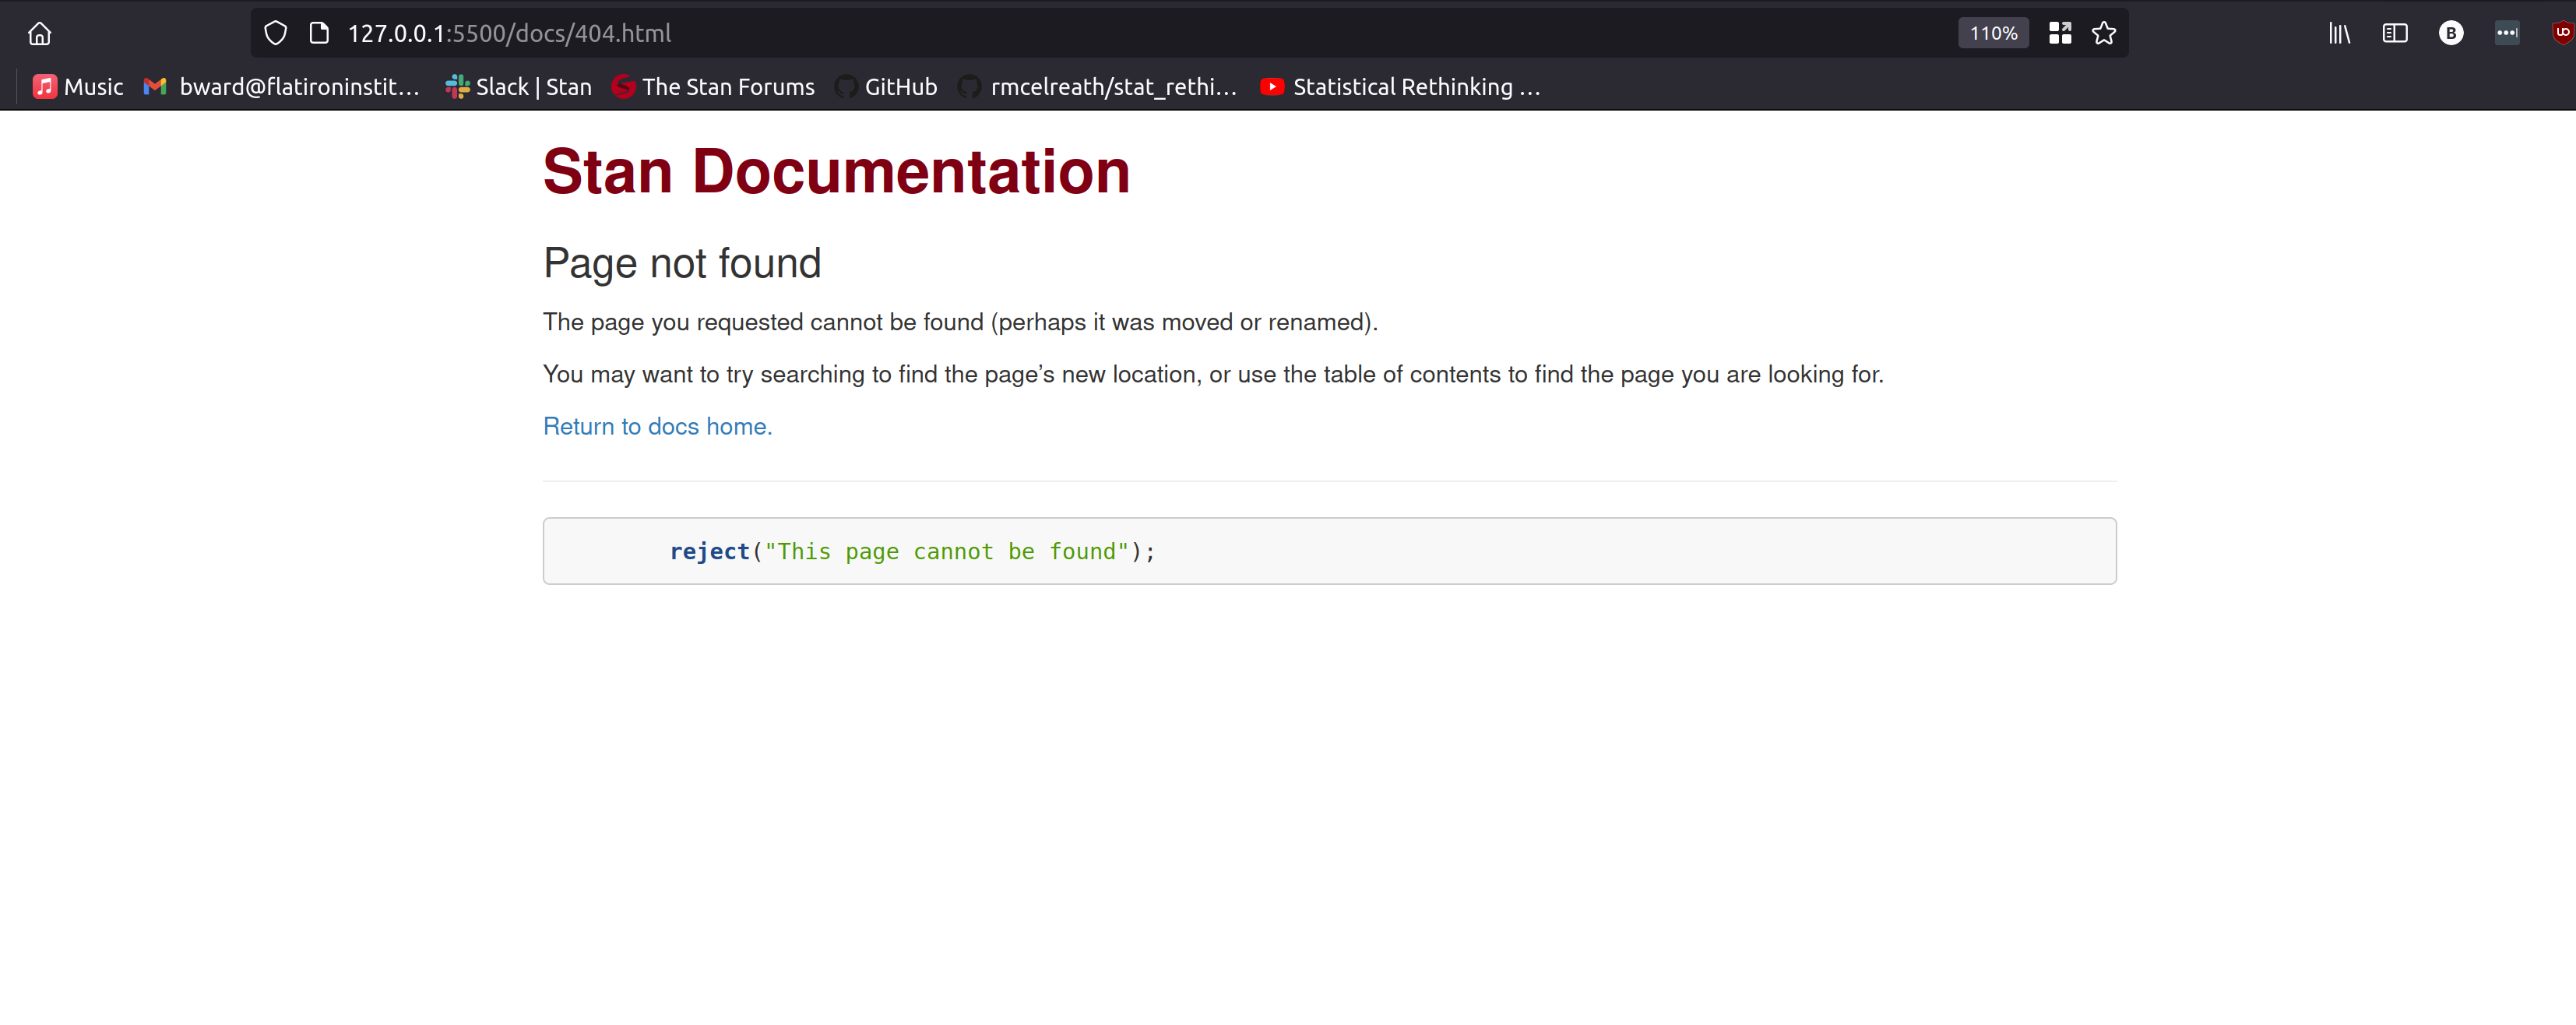Open The Stan Forums bookmark
The width and height of the screenshot is (2576, 1025).
713,87
